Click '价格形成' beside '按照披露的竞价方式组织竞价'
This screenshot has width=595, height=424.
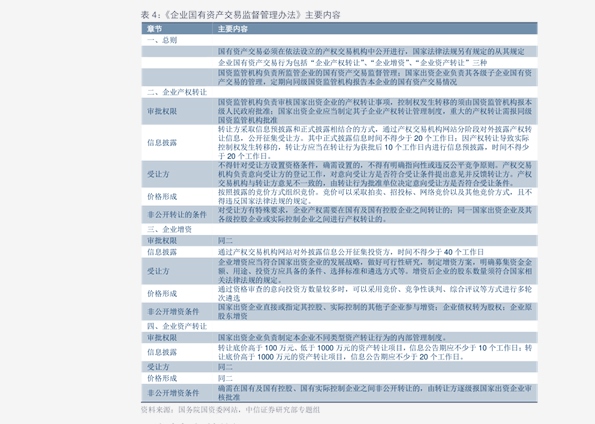[162, 197]
